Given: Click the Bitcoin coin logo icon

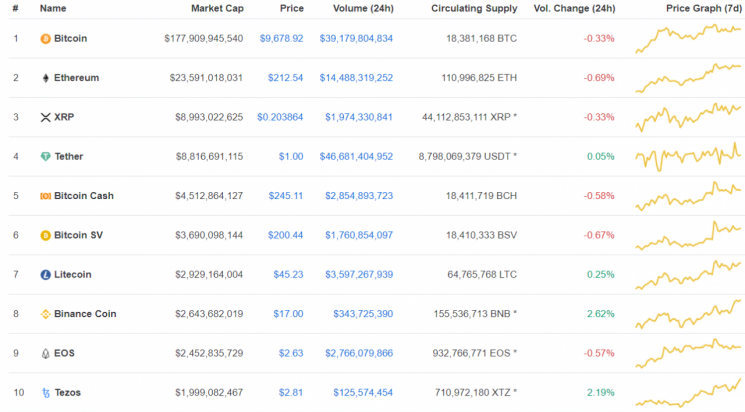Looking at the screenshot, I should point(45,38).
